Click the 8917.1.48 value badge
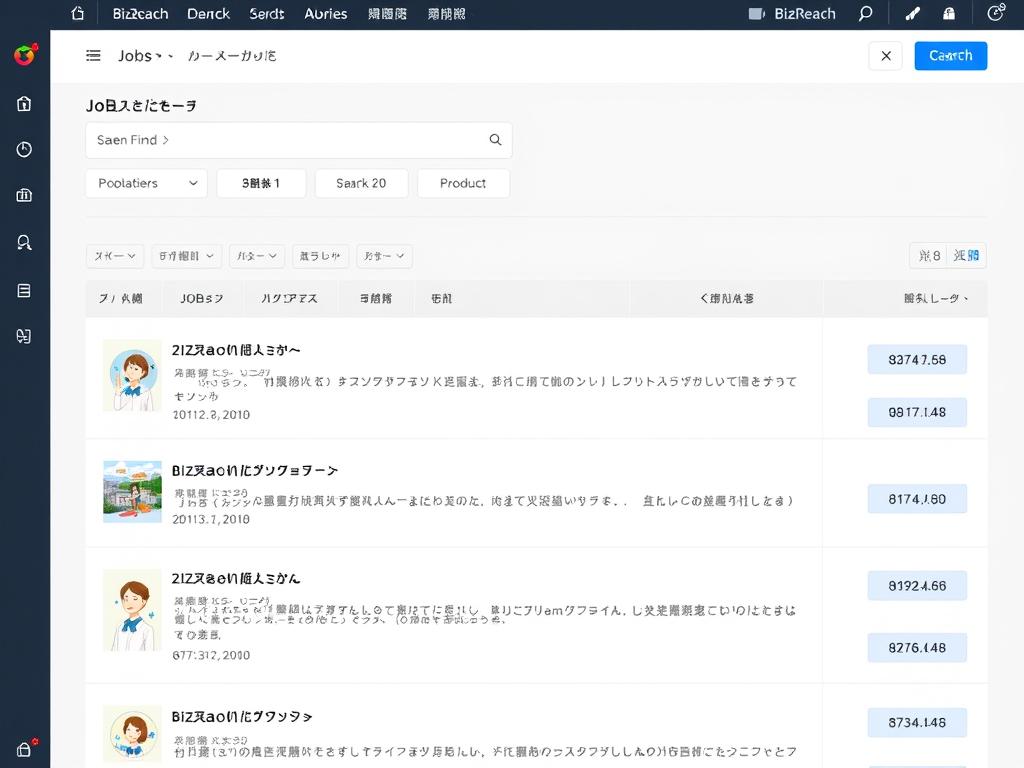The width and height of the screenshot is (1024, 768). point(917,412)
